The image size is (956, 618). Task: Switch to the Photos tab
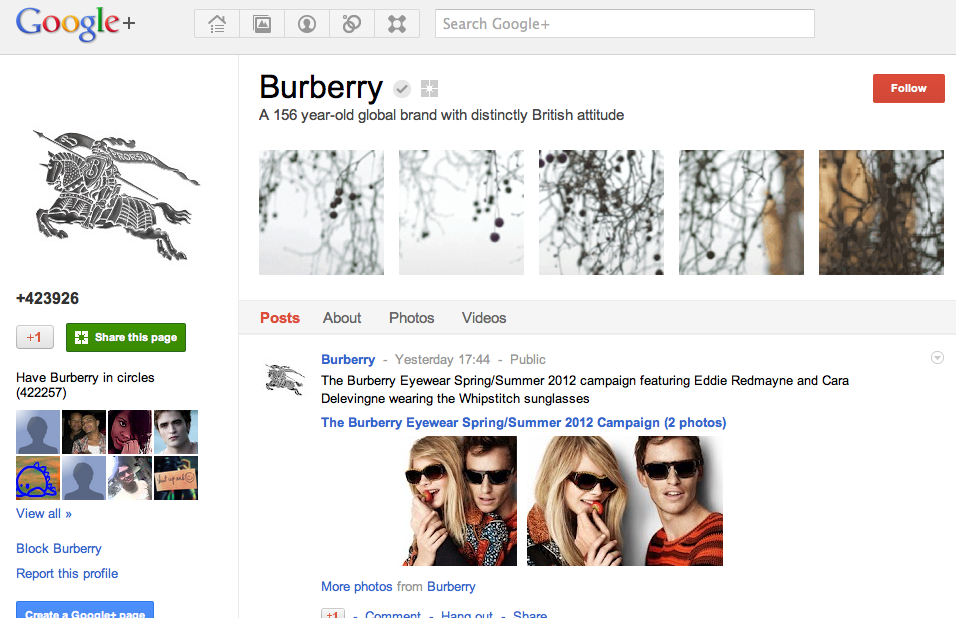412,318
